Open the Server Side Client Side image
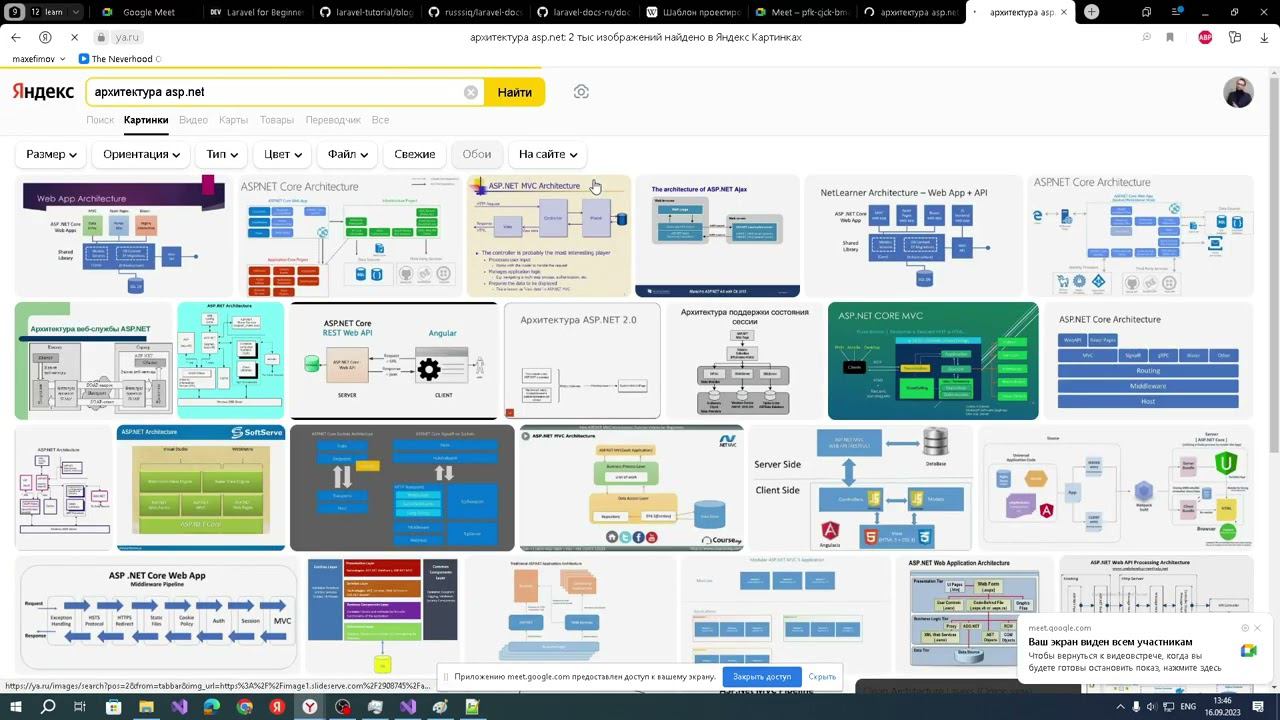 click(861, 488)
